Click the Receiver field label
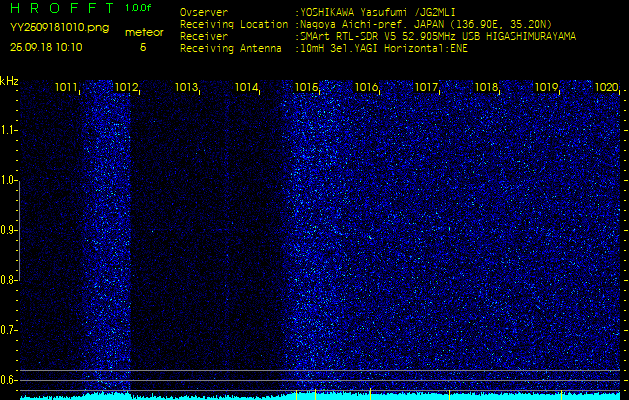The width and height of the screenshot is (629, 400). pyautogui.click(x=204, y=37)
